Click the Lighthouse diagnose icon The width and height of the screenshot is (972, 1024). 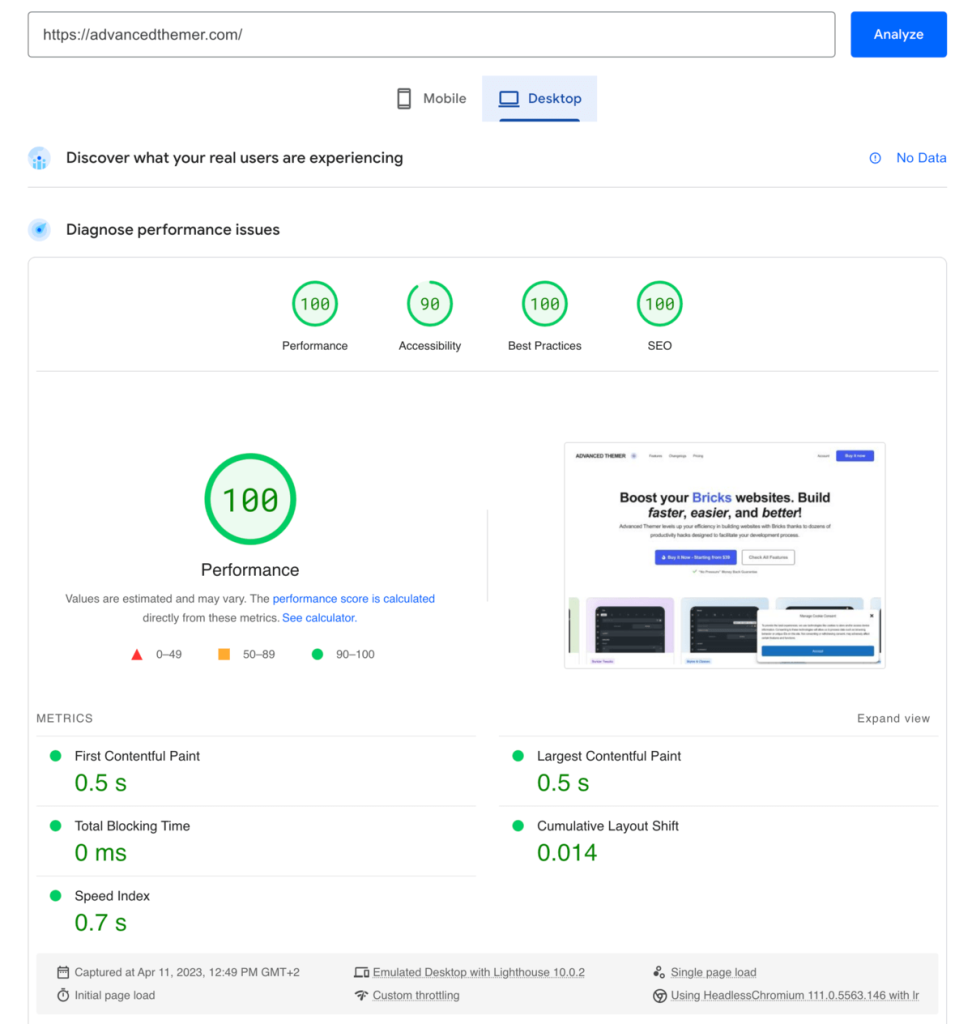tap(38, 229)
